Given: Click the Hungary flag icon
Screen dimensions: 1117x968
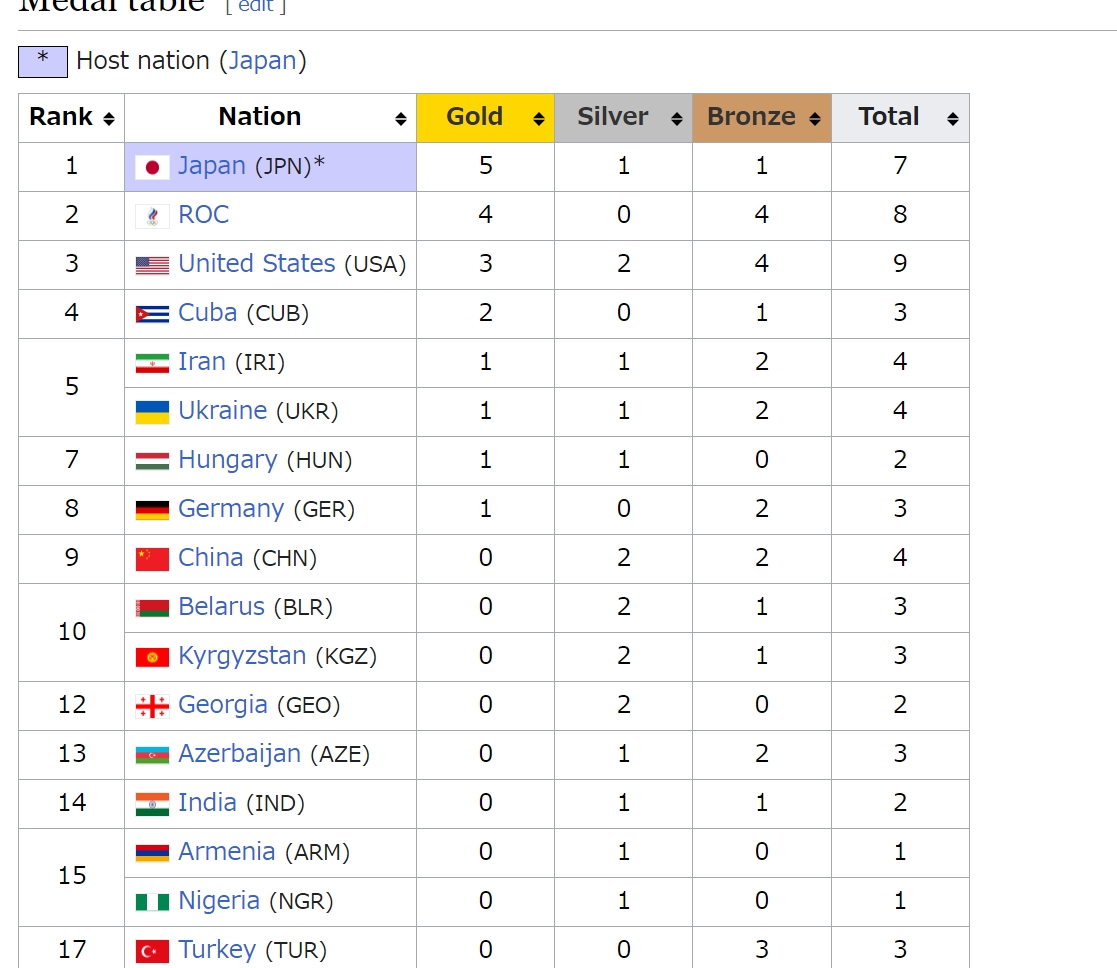Looking at the screenshot, I should pyautogui.click(x=152, y=462).
